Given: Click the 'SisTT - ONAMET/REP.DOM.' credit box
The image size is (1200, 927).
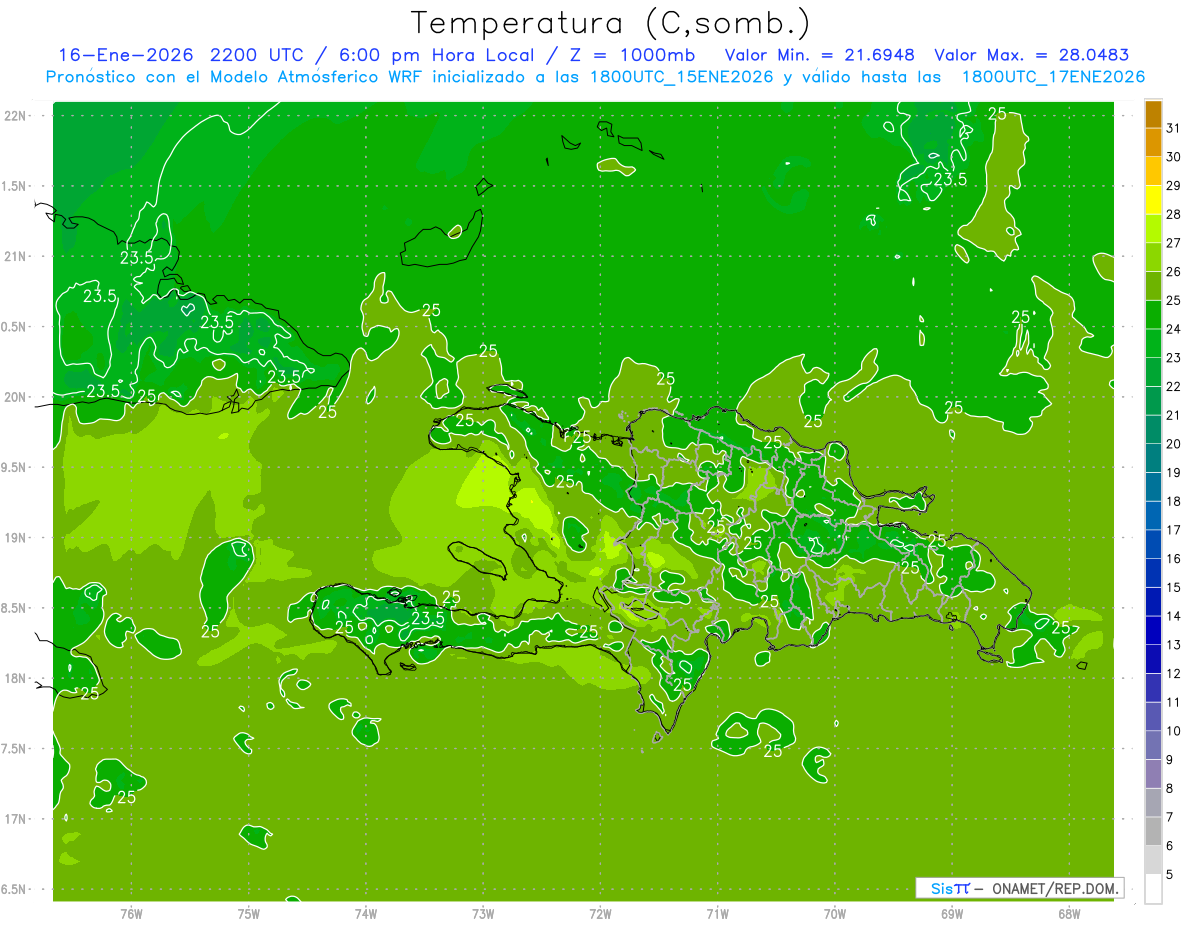Looking at the screenshot, I should (1019, 888).
